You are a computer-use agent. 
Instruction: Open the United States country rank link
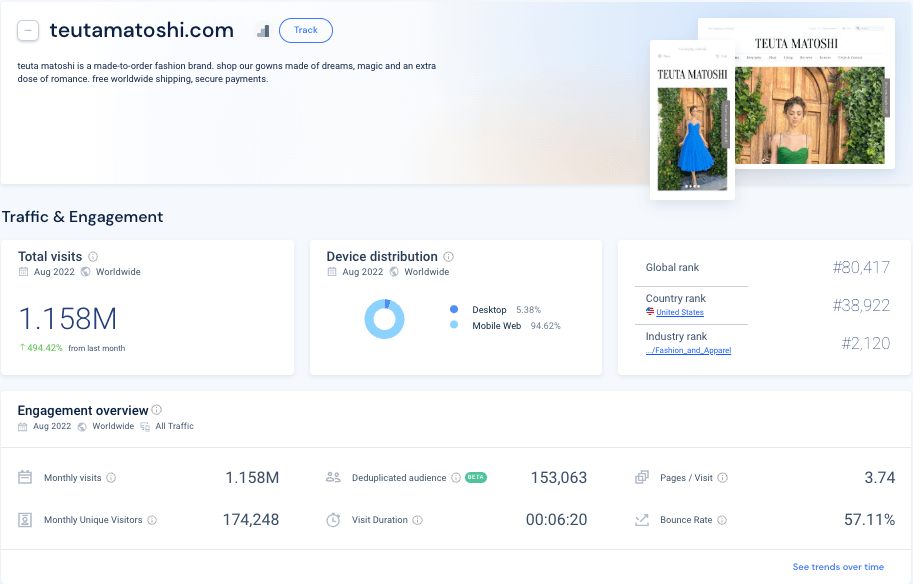tap(680, 312)
